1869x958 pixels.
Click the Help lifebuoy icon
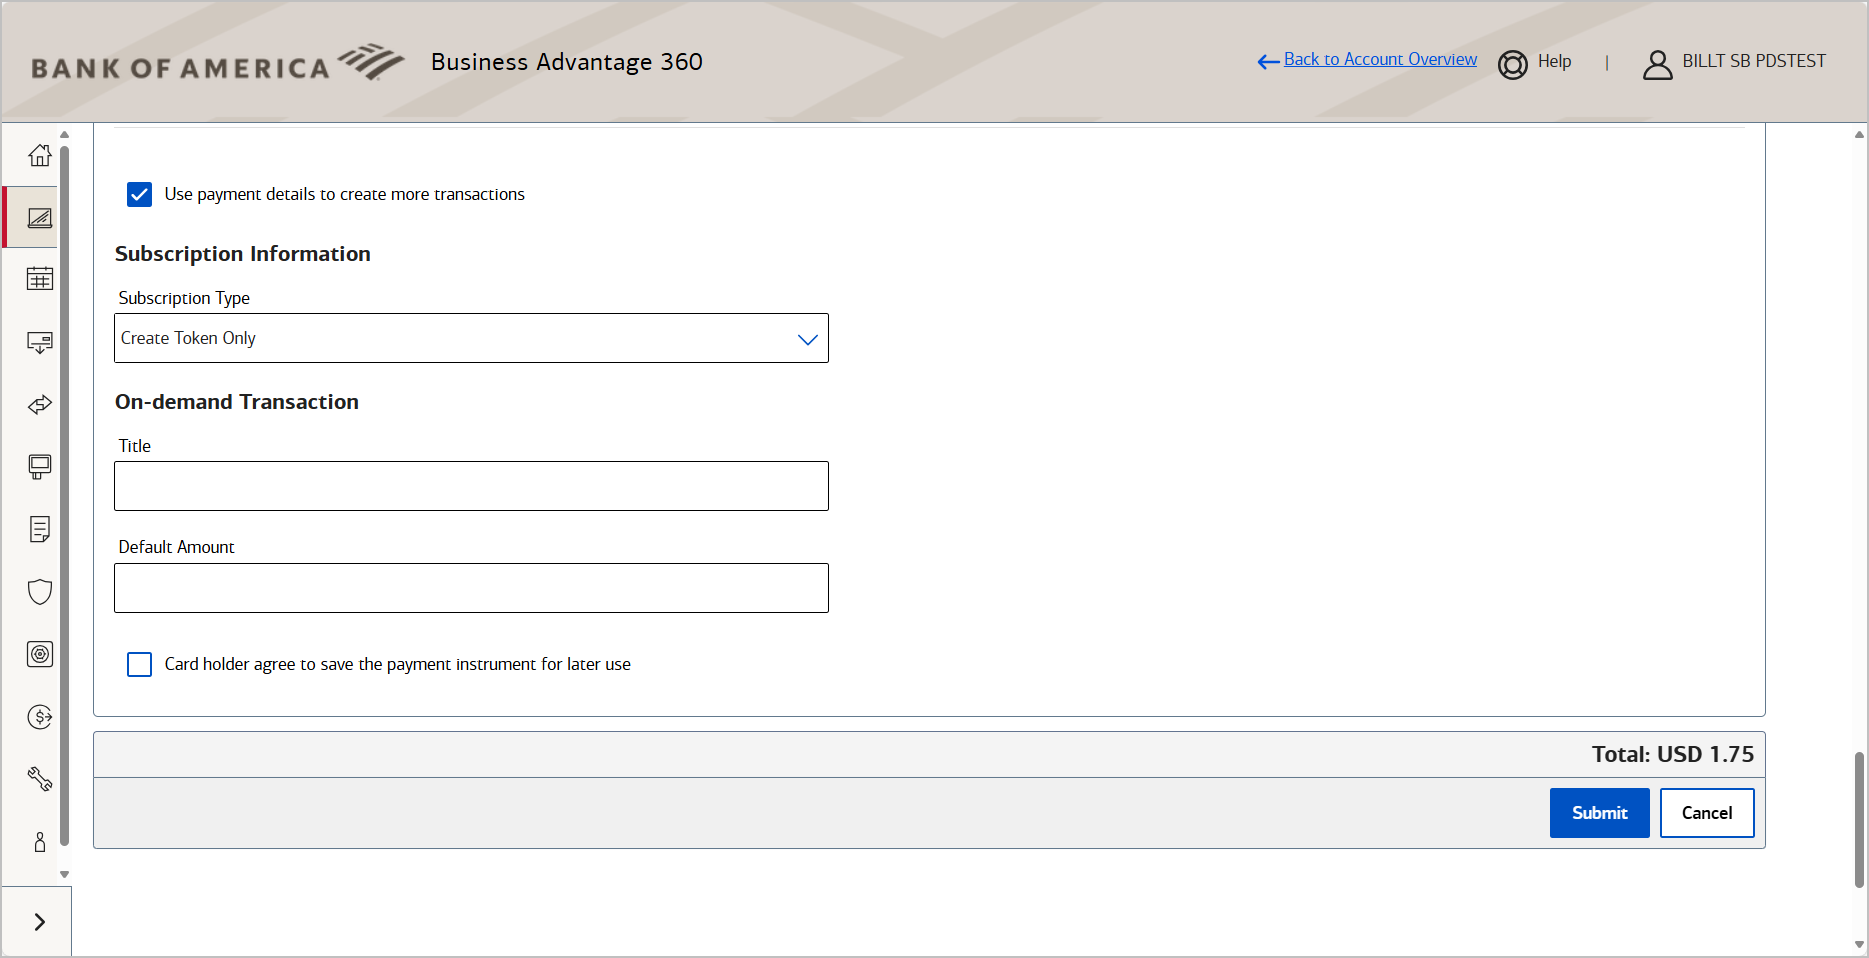click(1513, 64)
